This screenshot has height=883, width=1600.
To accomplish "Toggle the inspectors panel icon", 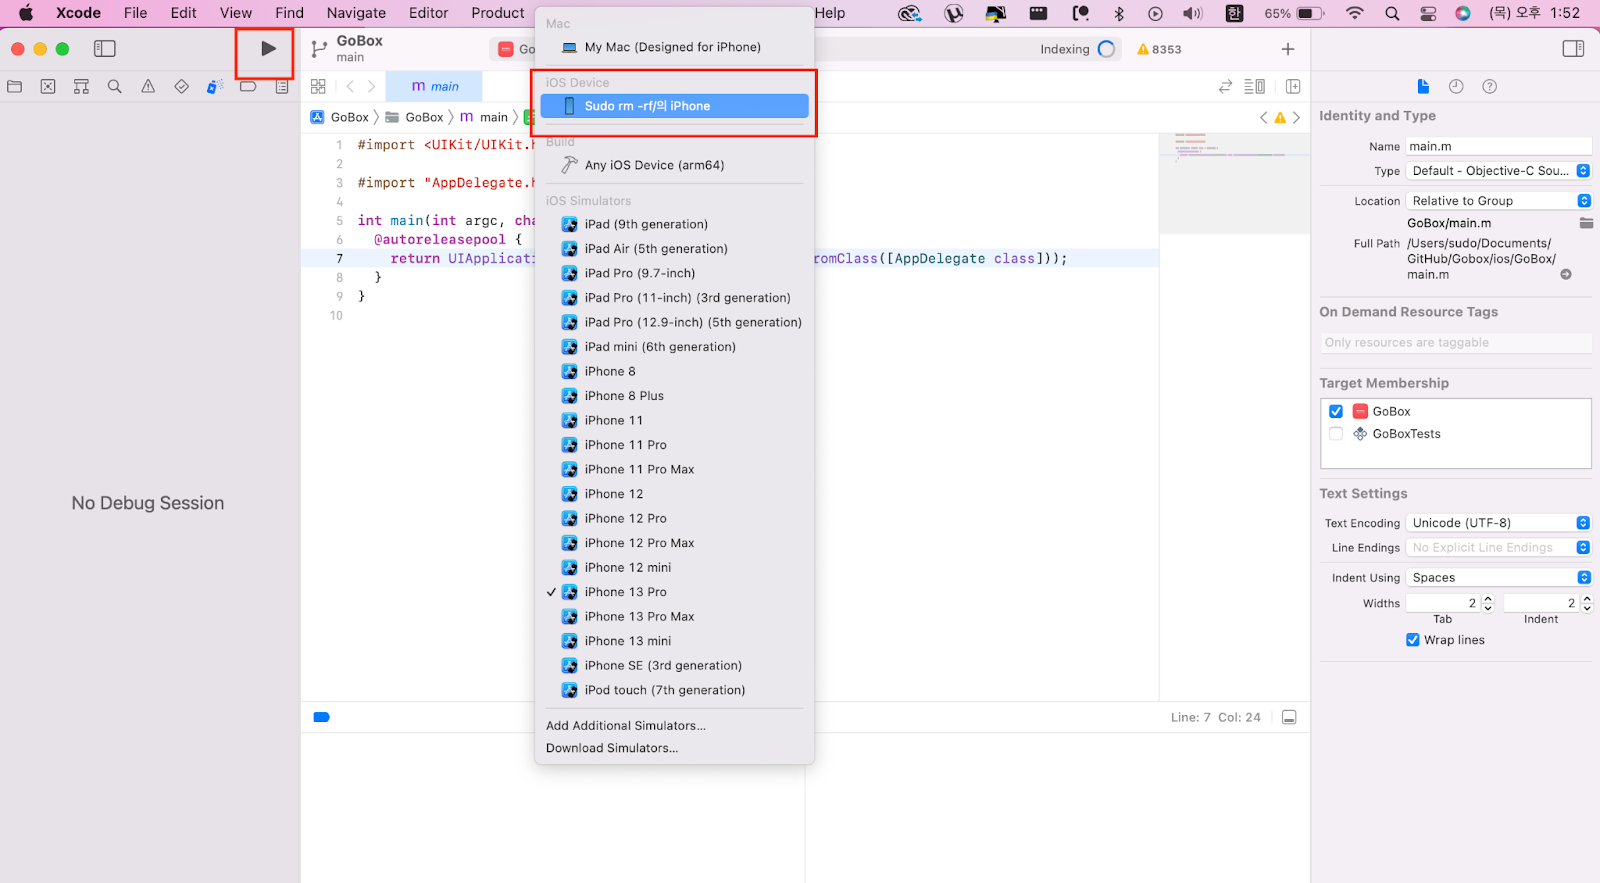I will 1573,48.
